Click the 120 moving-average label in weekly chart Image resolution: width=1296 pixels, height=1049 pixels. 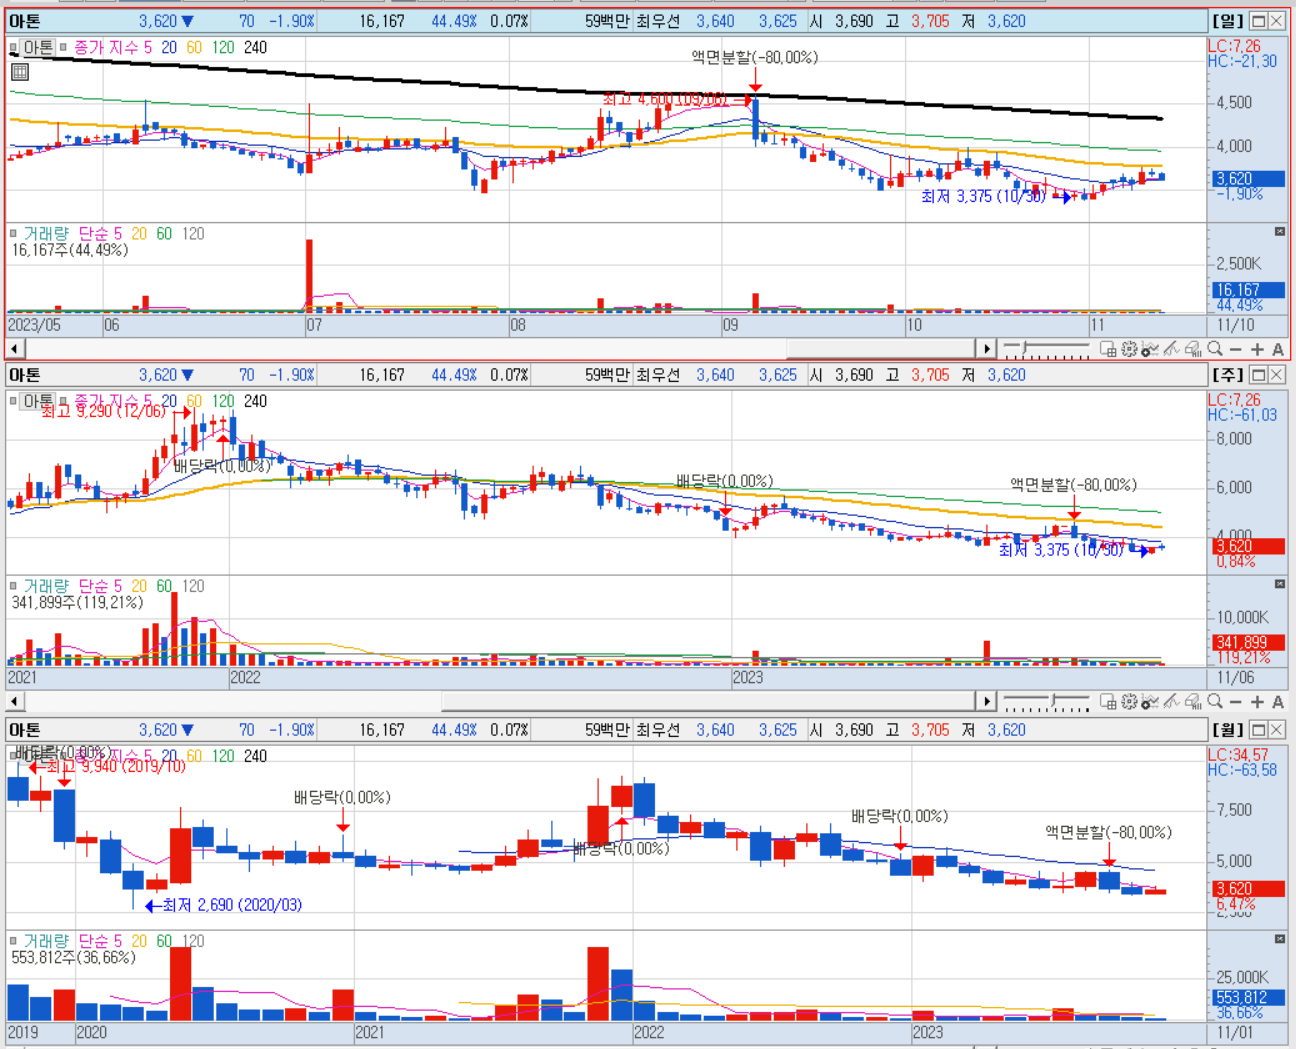[223, 401]
